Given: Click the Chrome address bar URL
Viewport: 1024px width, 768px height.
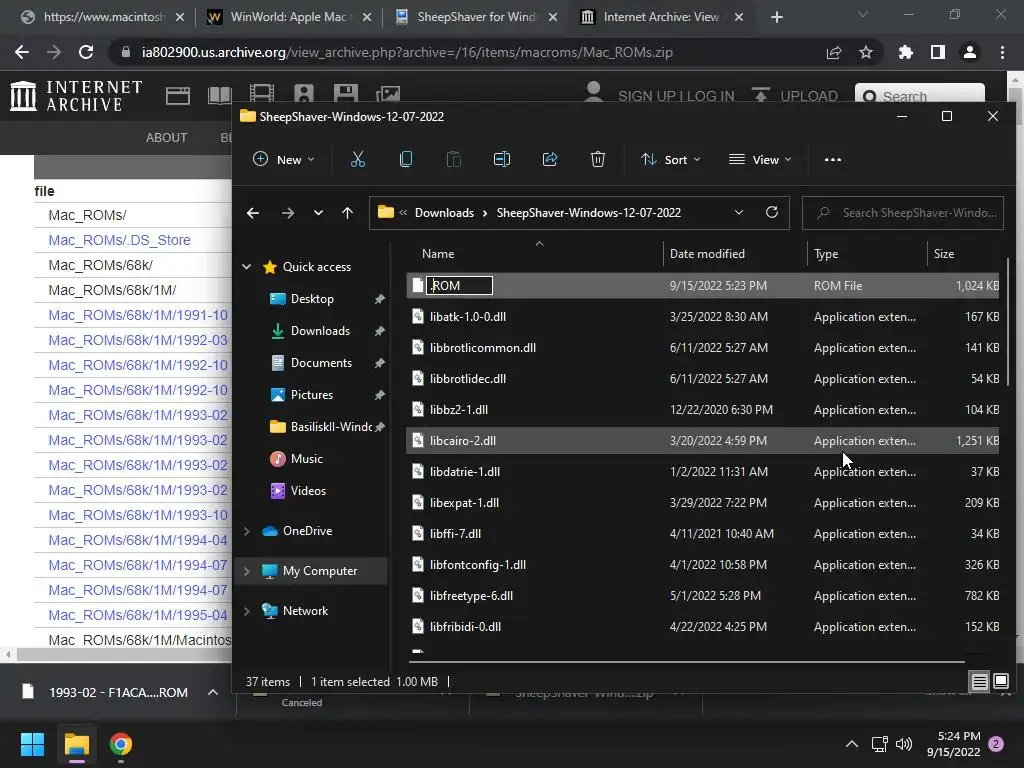Looking at the screenshot, I should 407,52.
